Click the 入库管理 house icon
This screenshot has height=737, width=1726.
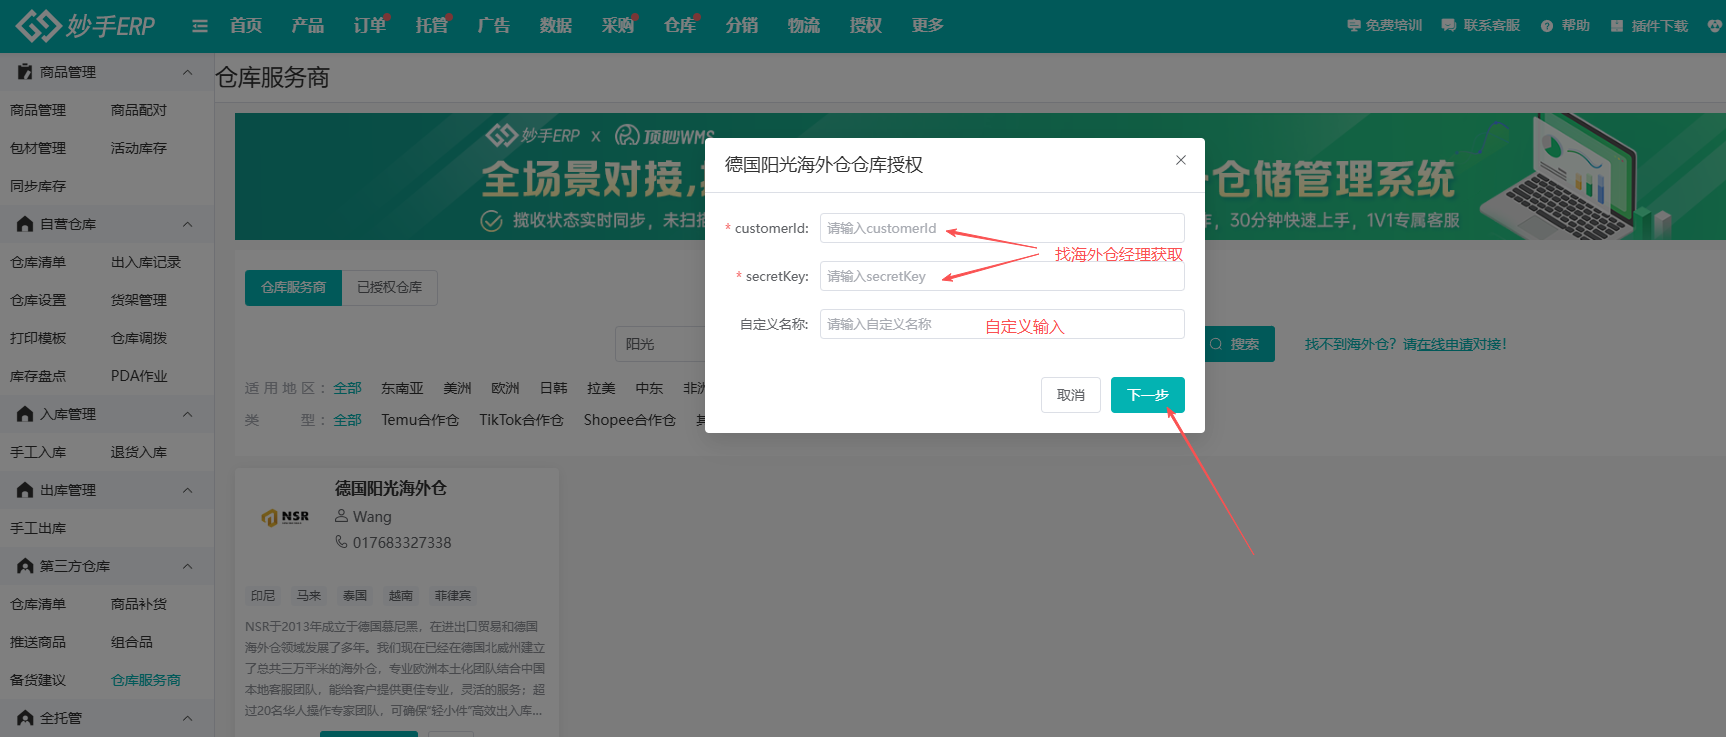25,414
